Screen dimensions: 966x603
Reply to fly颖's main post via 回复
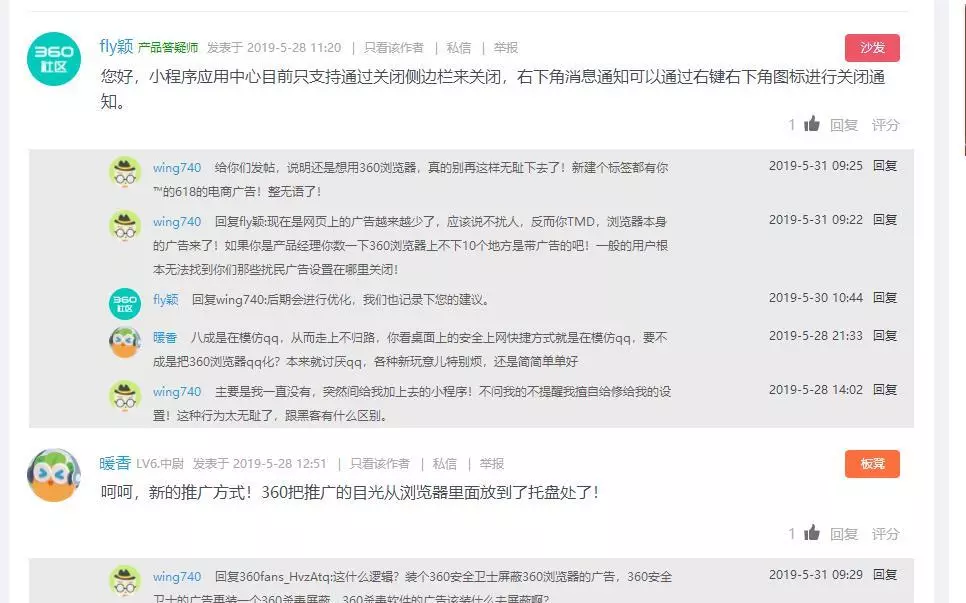coord(844,125)
